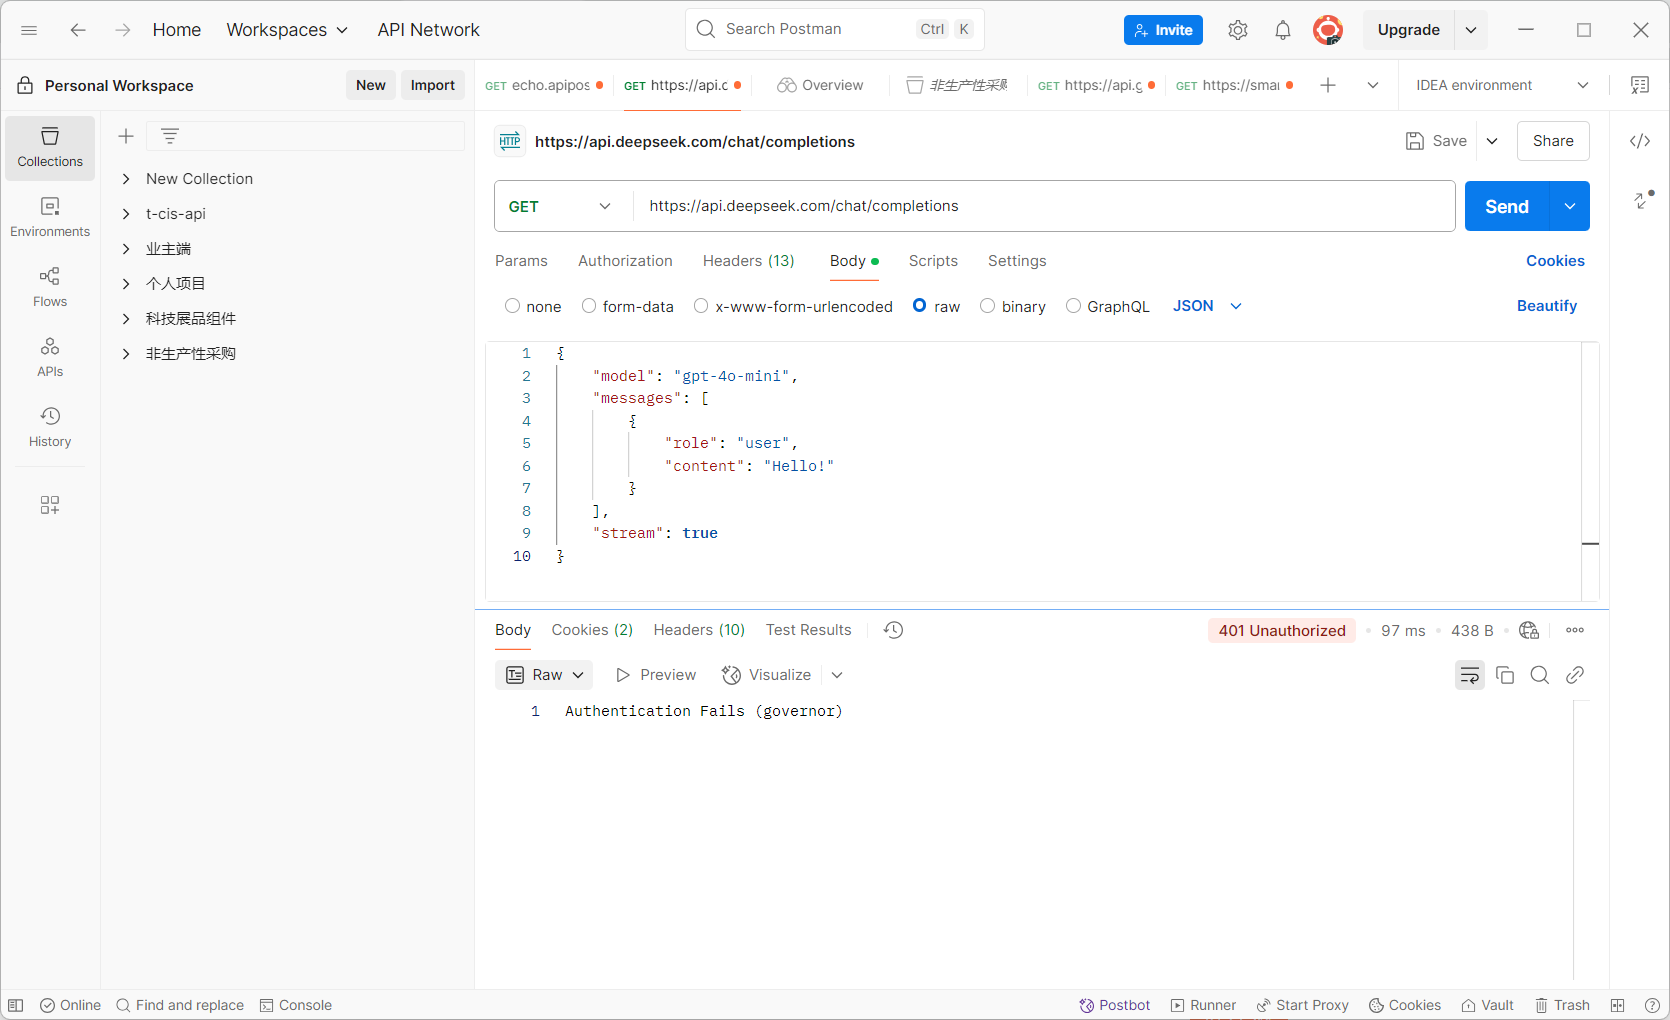Viewport: 1670px width, 1020px height.
Task: Click the request URL input field
Action: point(1044,206)
